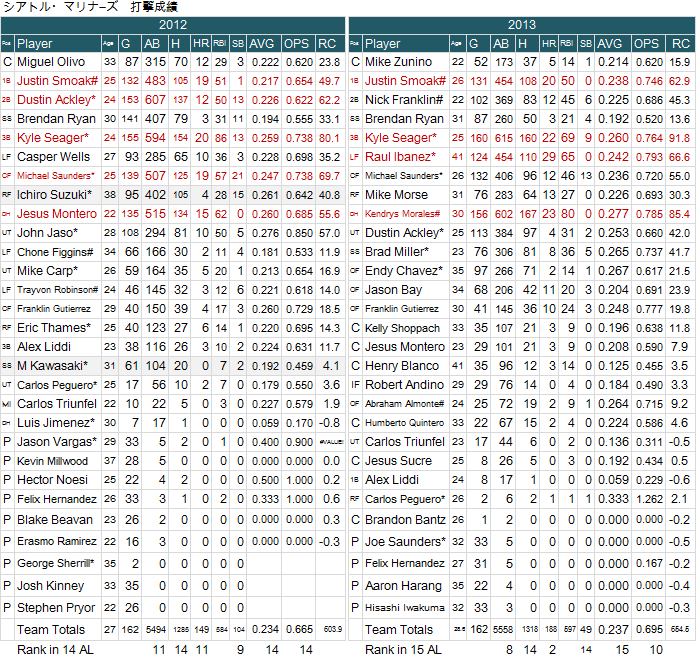Click the 2013 season header
The width and height of the screenshot is (696, 654).
(522, 25)
